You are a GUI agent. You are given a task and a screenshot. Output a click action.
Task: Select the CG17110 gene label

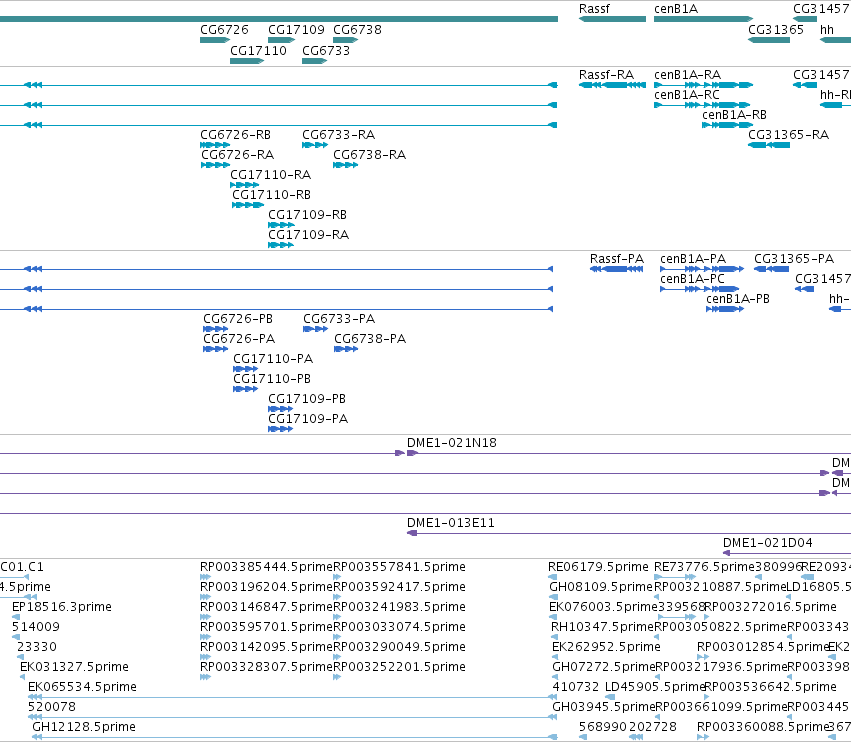point(258,50)
